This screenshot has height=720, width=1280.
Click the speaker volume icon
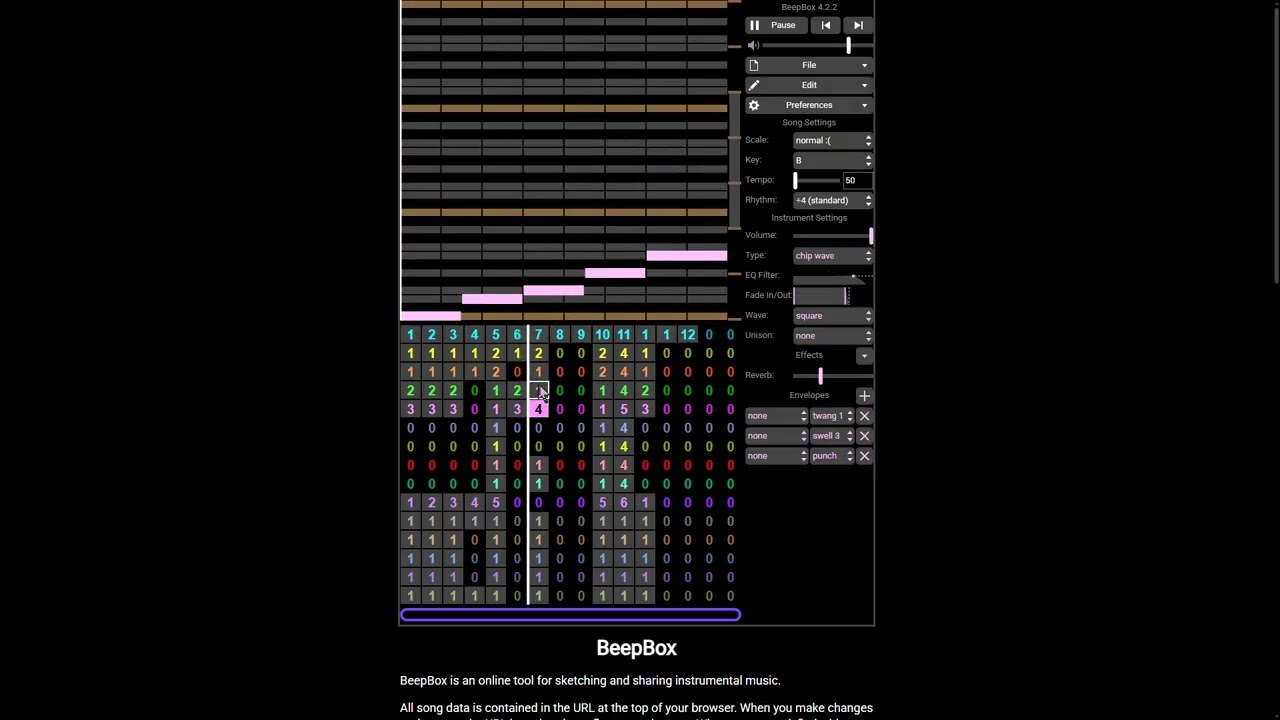[754, 45]
